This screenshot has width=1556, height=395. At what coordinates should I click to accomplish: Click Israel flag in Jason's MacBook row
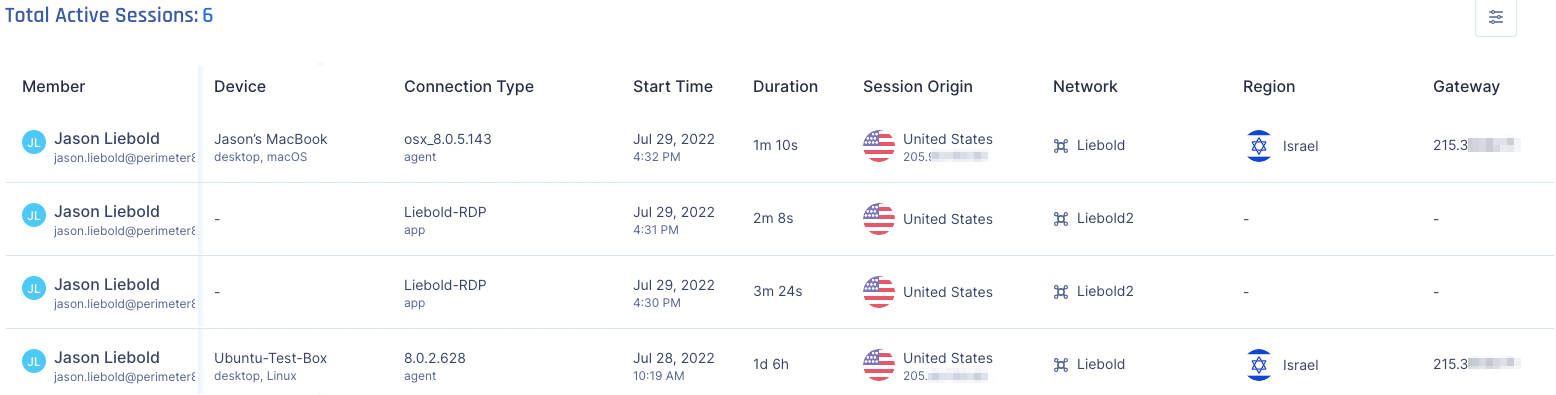[x=1258, y=146]
